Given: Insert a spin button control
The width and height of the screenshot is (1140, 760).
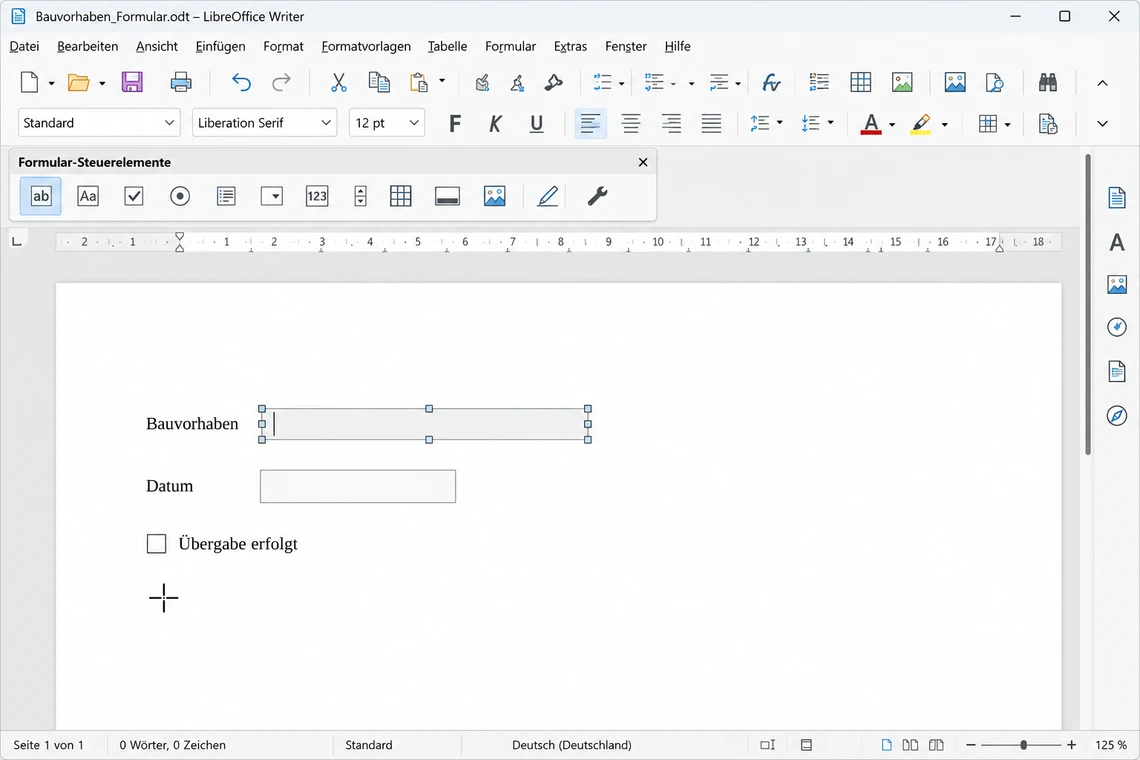Looking at the screenshot, I should (x=361, y=196).
